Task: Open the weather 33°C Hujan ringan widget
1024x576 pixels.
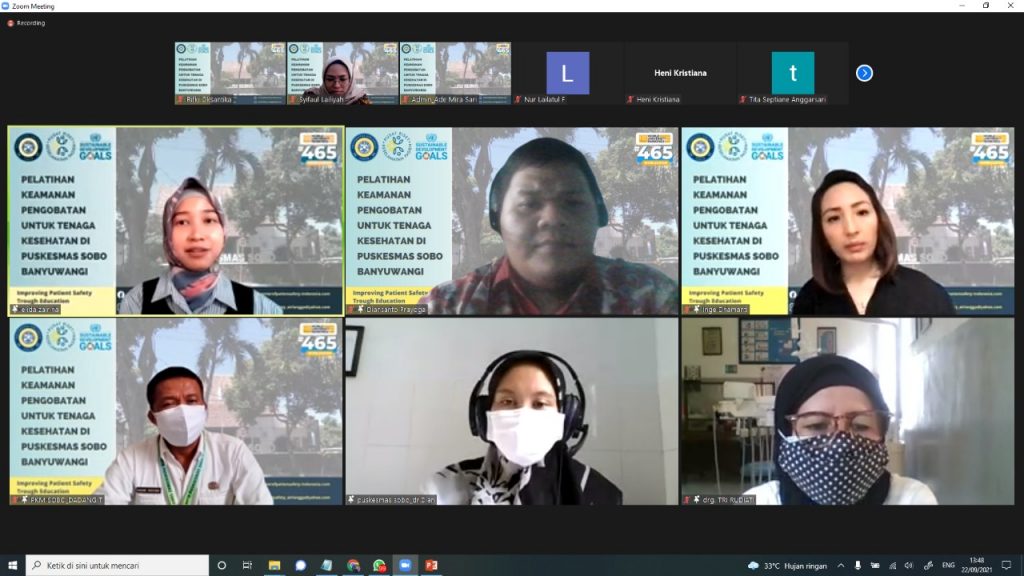Action: (787, 566)
